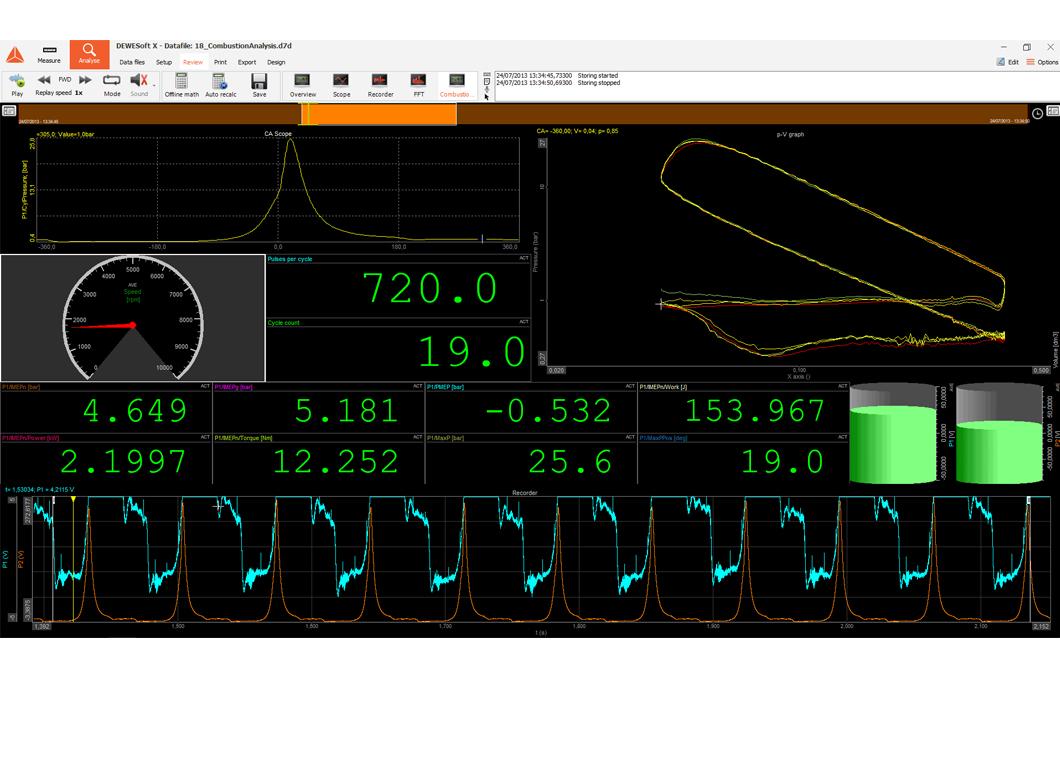
Task: Click the P1/IMEPn/Work value 153.967
Action: pos(755,411)
